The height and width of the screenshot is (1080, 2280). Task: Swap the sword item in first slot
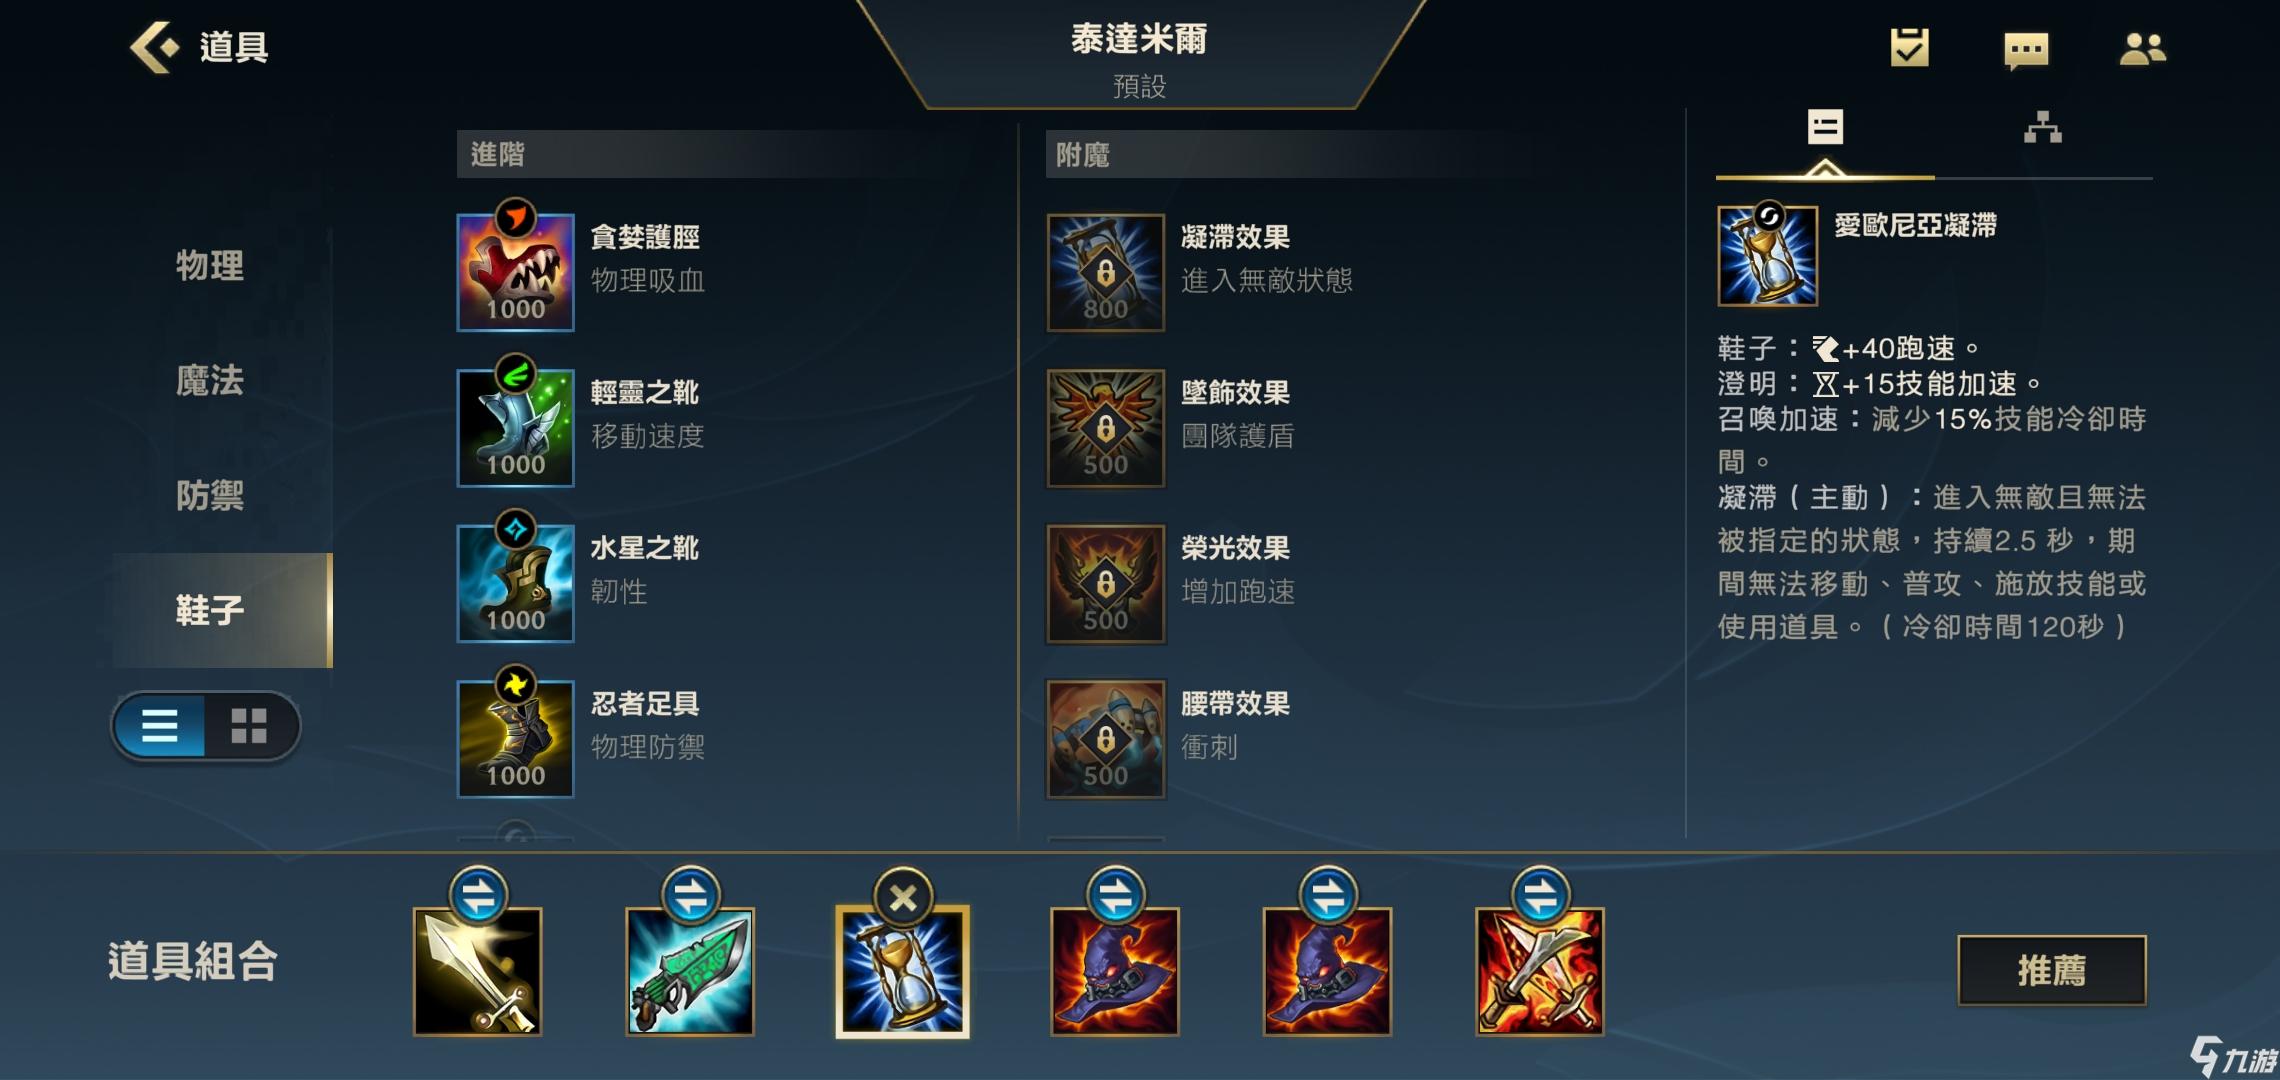pos(478,895)
